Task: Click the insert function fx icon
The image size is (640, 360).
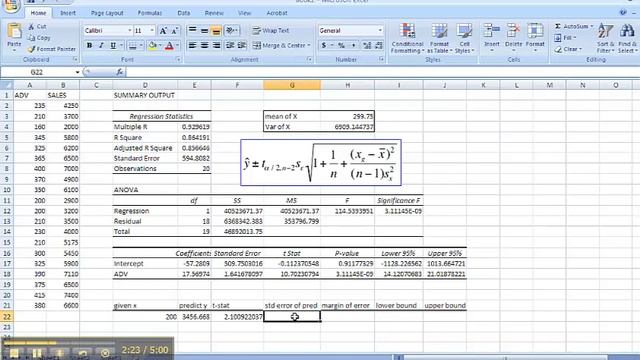Action: tap(119, 72)
